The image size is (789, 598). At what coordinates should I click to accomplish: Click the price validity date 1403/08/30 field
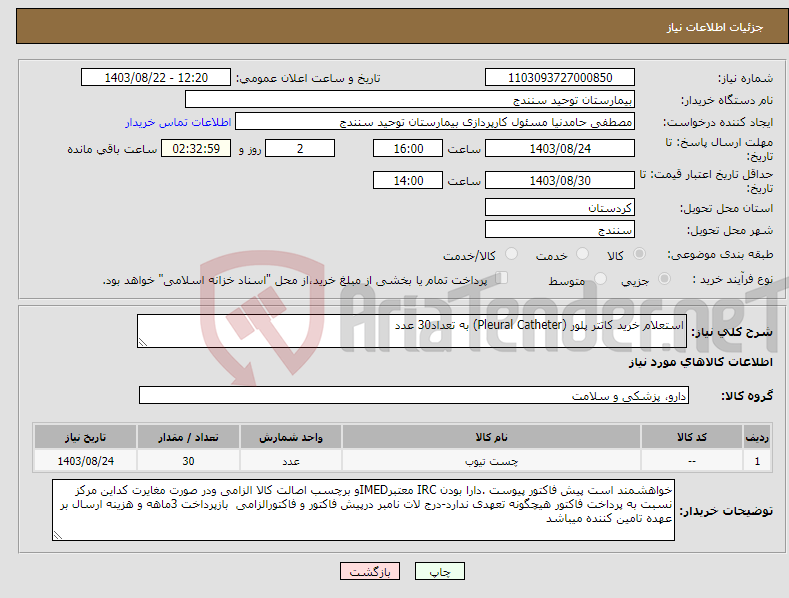(x=560, y=180)
